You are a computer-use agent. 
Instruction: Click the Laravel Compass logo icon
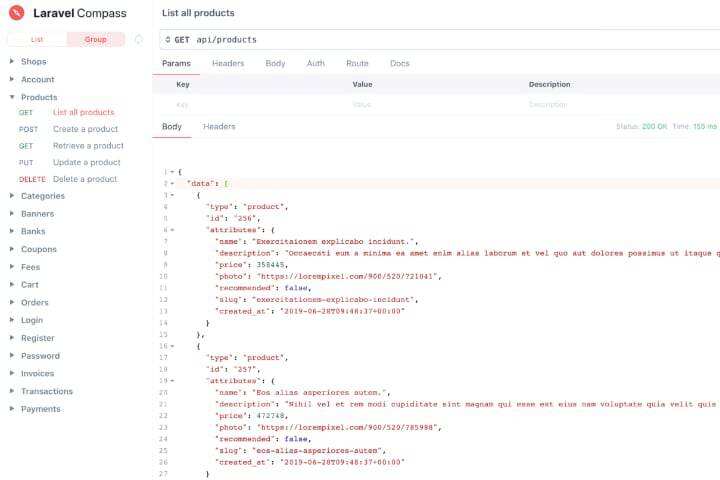point(17,13)
